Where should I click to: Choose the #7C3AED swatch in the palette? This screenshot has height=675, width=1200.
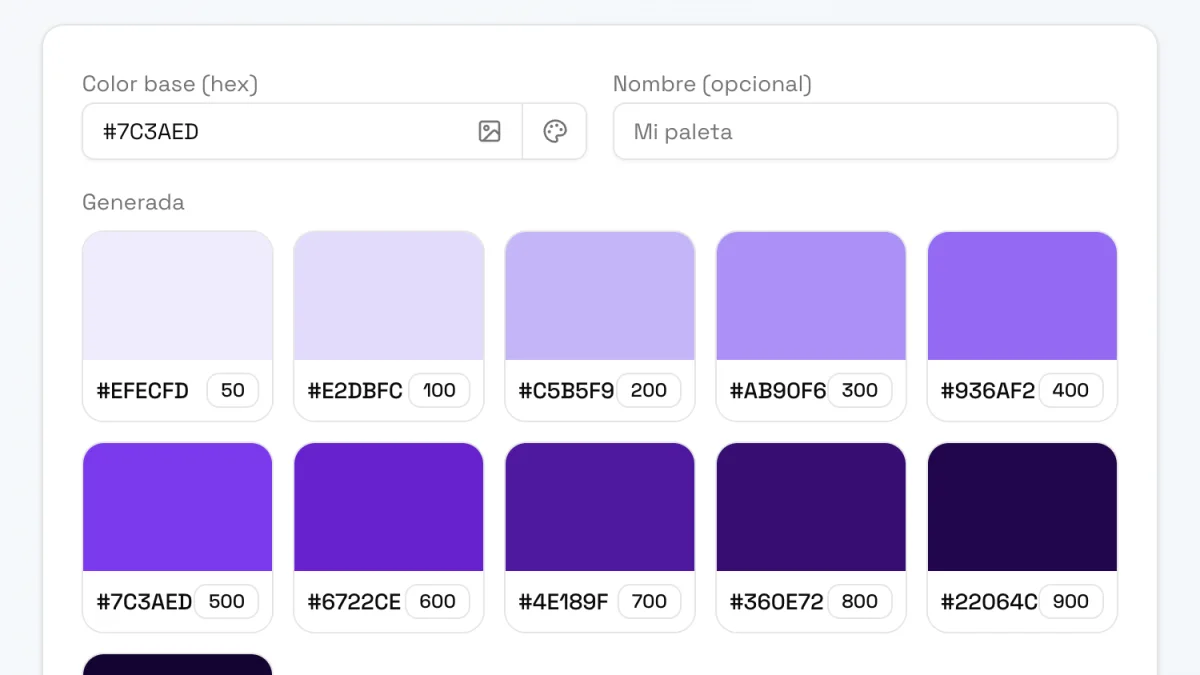177,507
